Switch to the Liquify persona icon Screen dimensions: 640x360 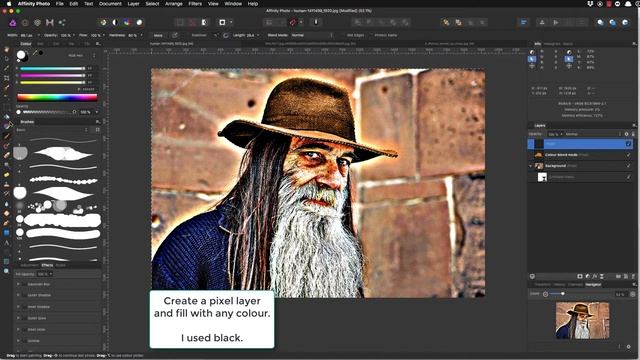click(25, 22)
